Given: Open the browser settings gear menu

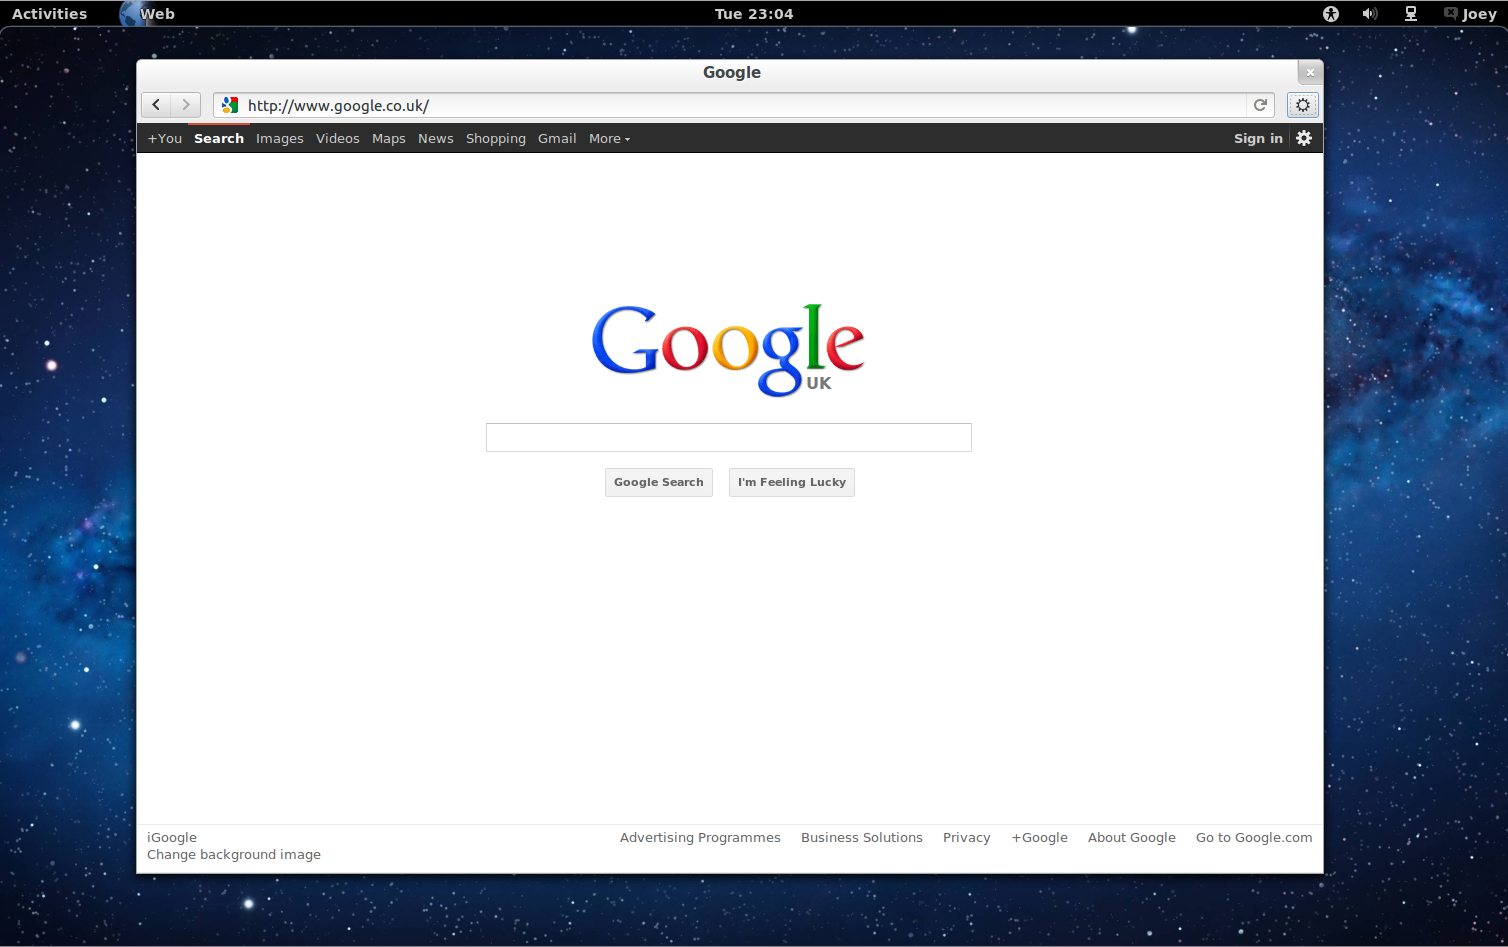Looking at the screenshot, I should [1302, 104].
